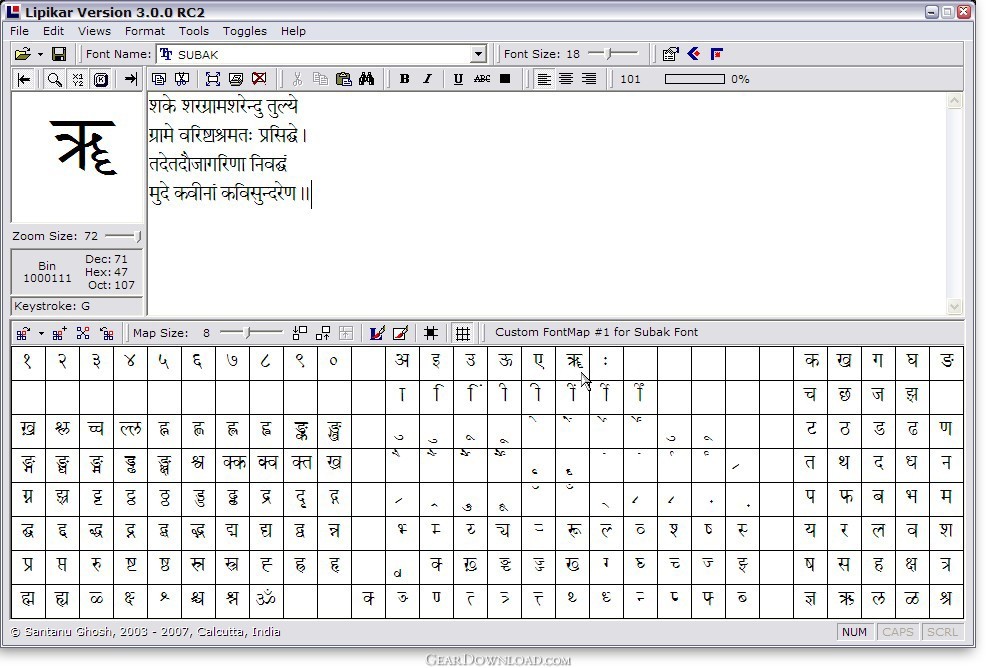Adjust the Map Size slider

coord(251,333)
